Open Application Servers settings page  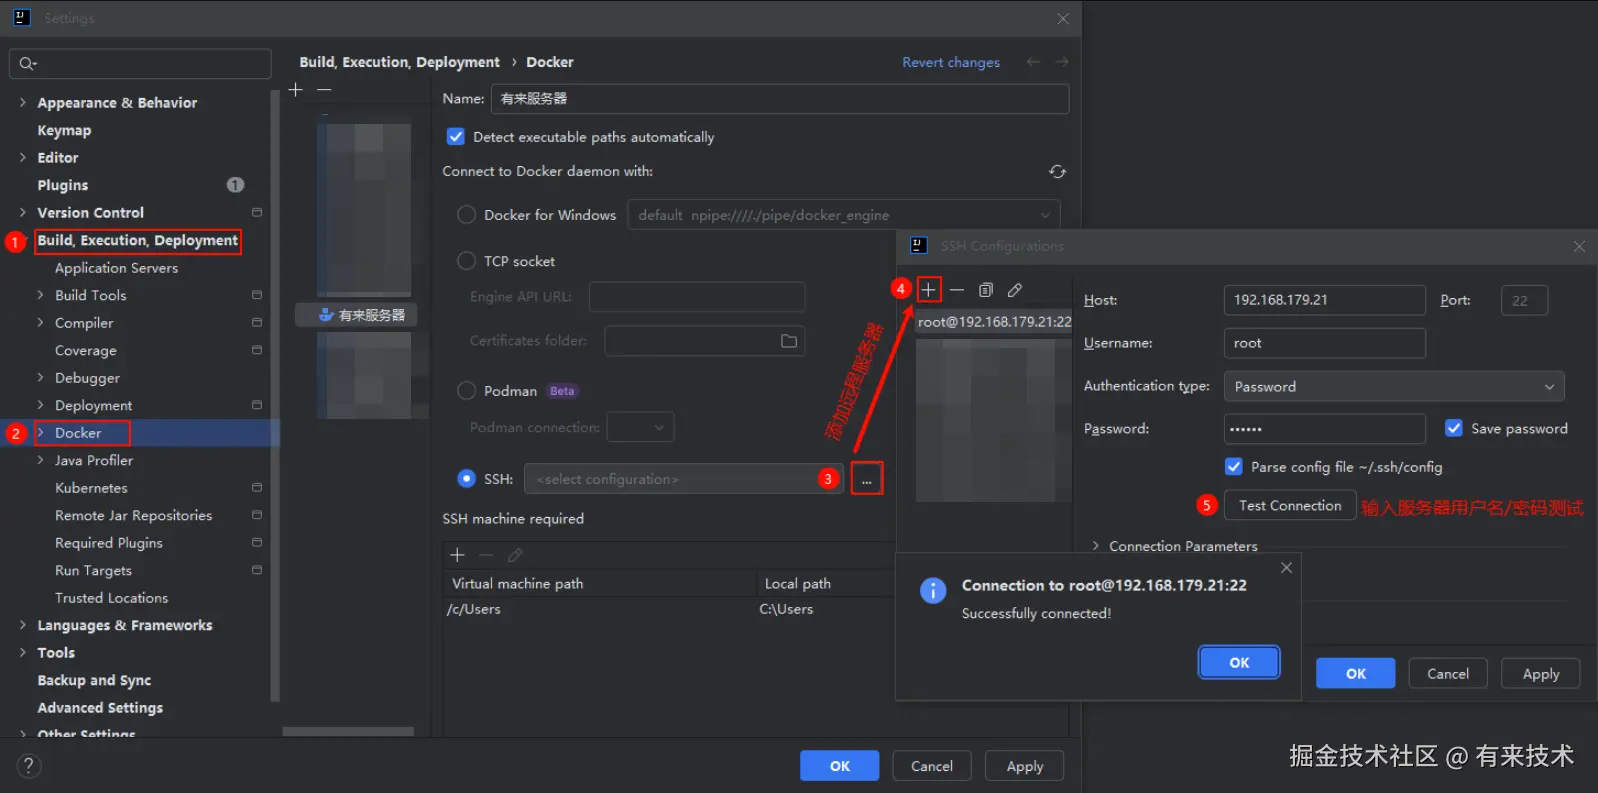click(x=117, y=268)
